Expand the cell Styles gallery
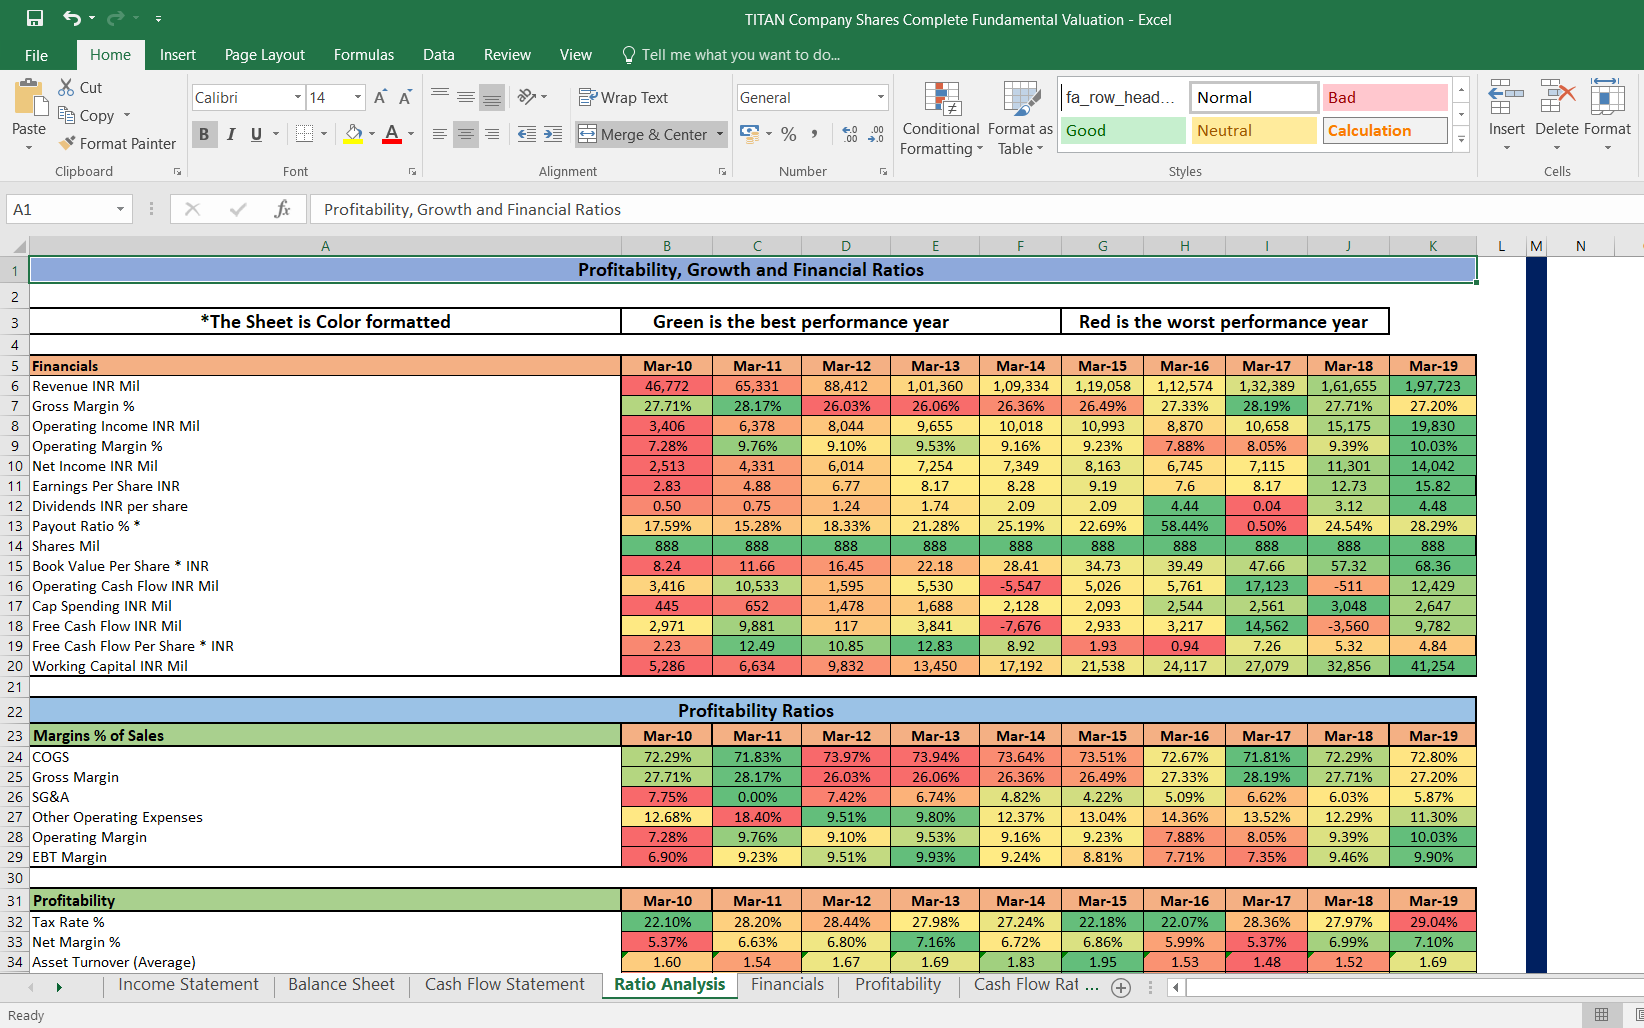This screenshot has height=1028, width=1644. click(1461, 139)
